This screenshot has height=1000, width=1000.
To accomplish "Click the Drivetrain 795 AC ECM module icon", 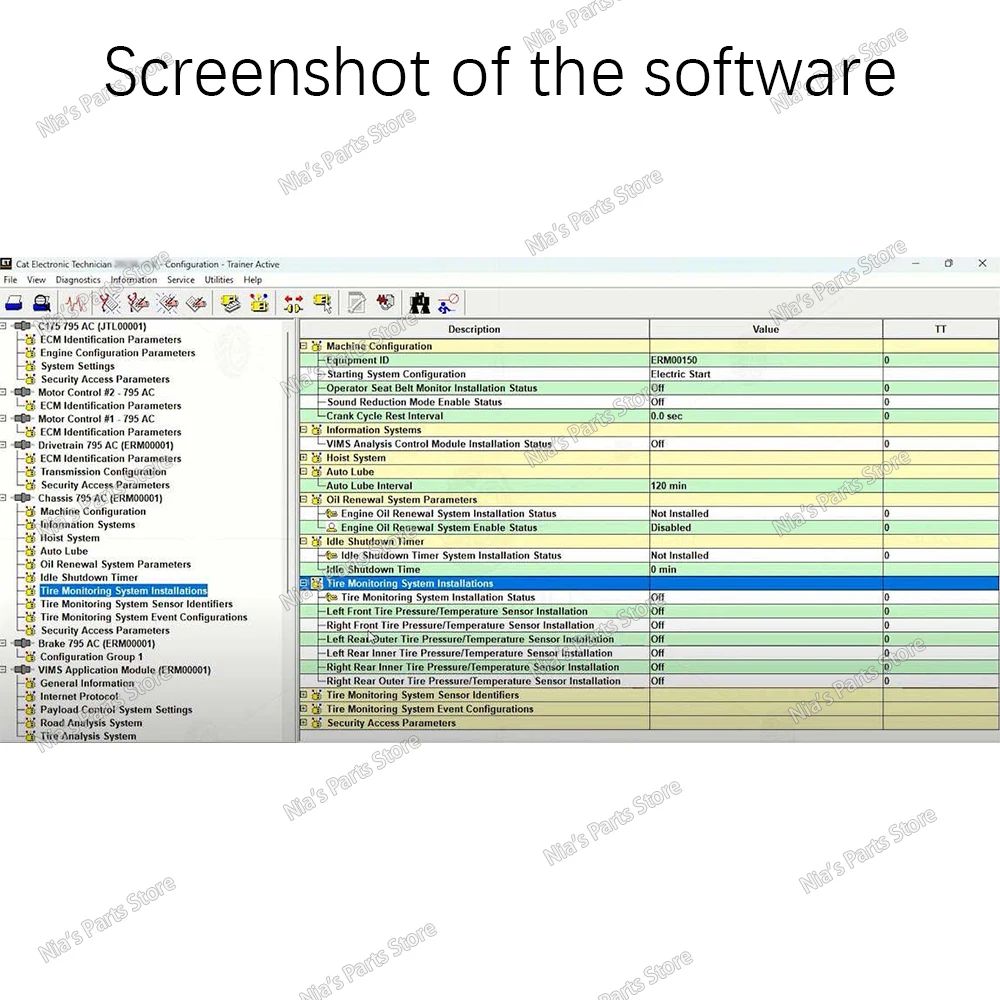I will (22, 445).
